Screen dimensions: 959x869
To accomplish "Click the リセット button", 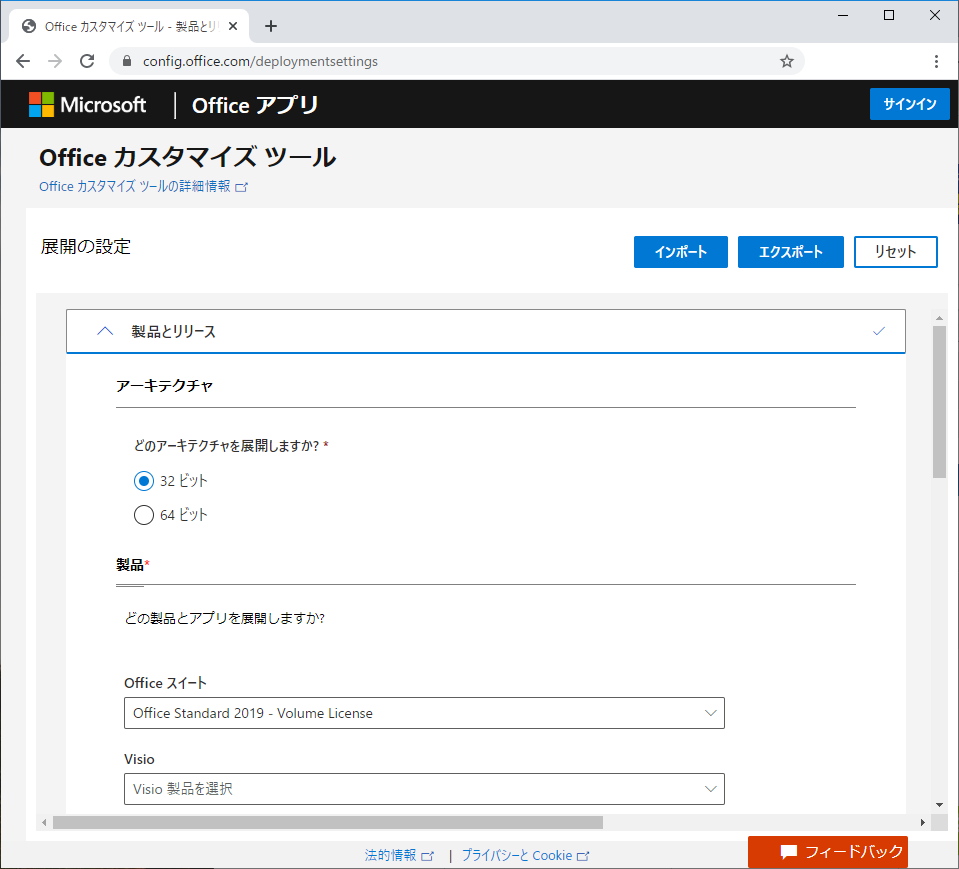I will click(895, 252).
